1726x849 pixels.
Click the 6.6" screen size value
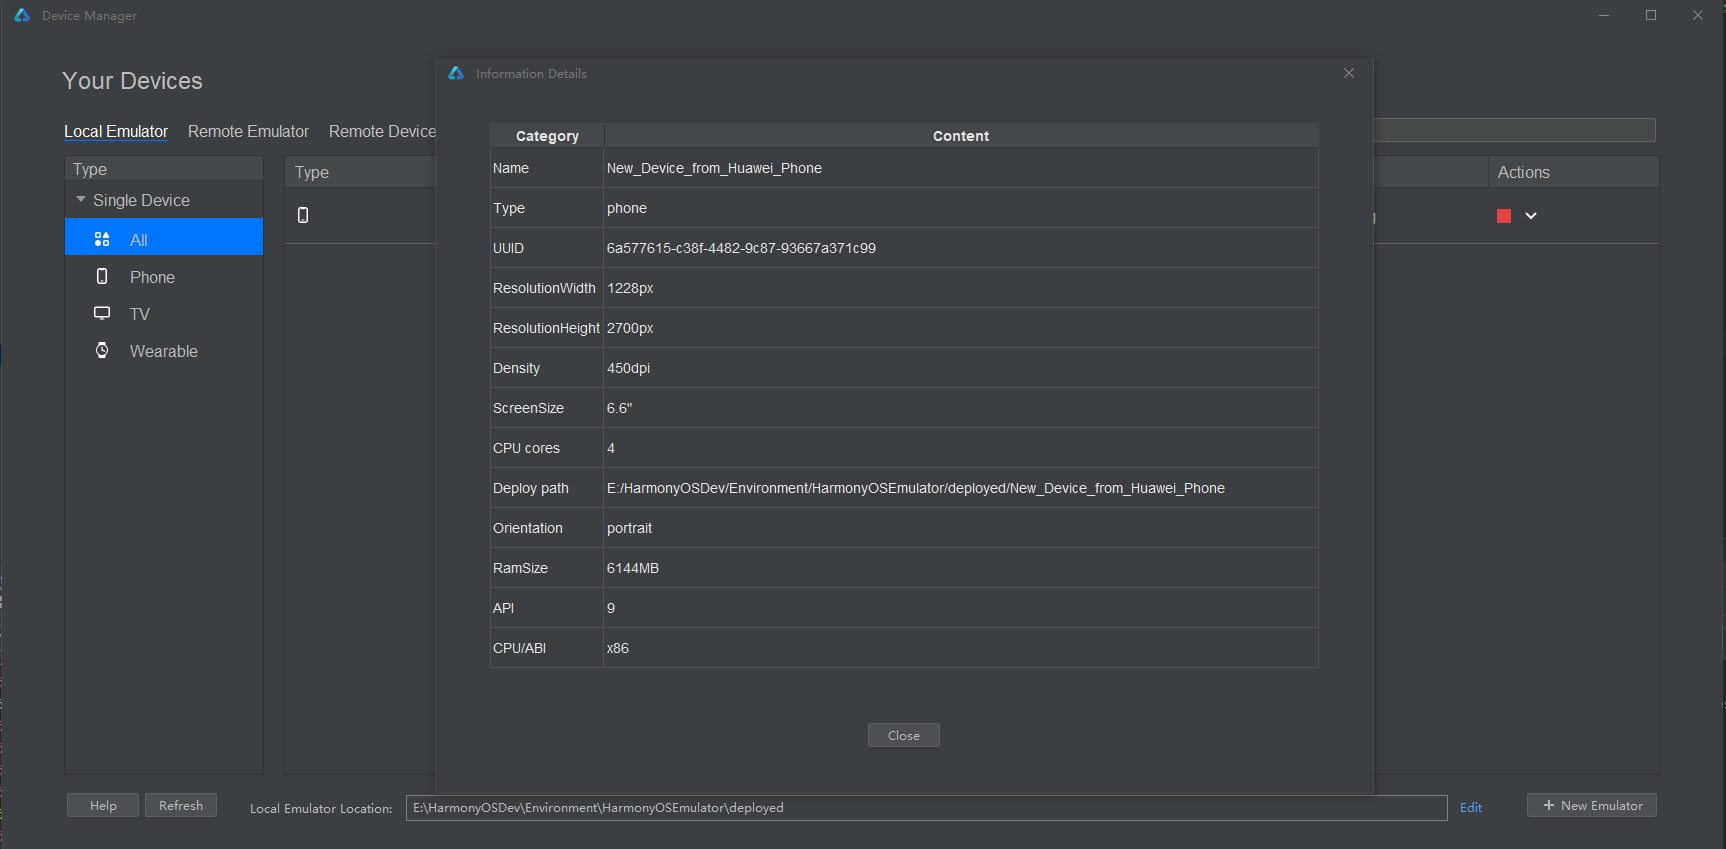point(619,408)
